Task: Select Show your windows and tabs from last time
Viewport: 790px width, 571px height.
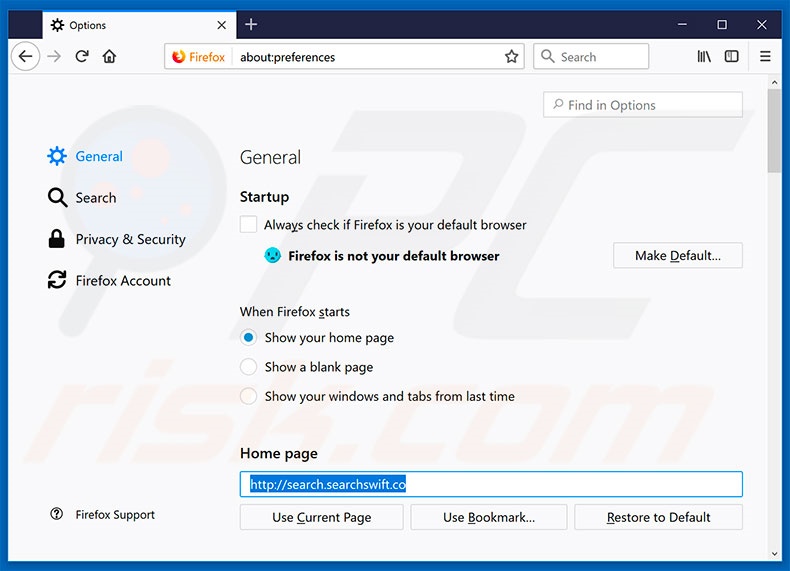Action: pyautogui.click(x=248, y=396)
